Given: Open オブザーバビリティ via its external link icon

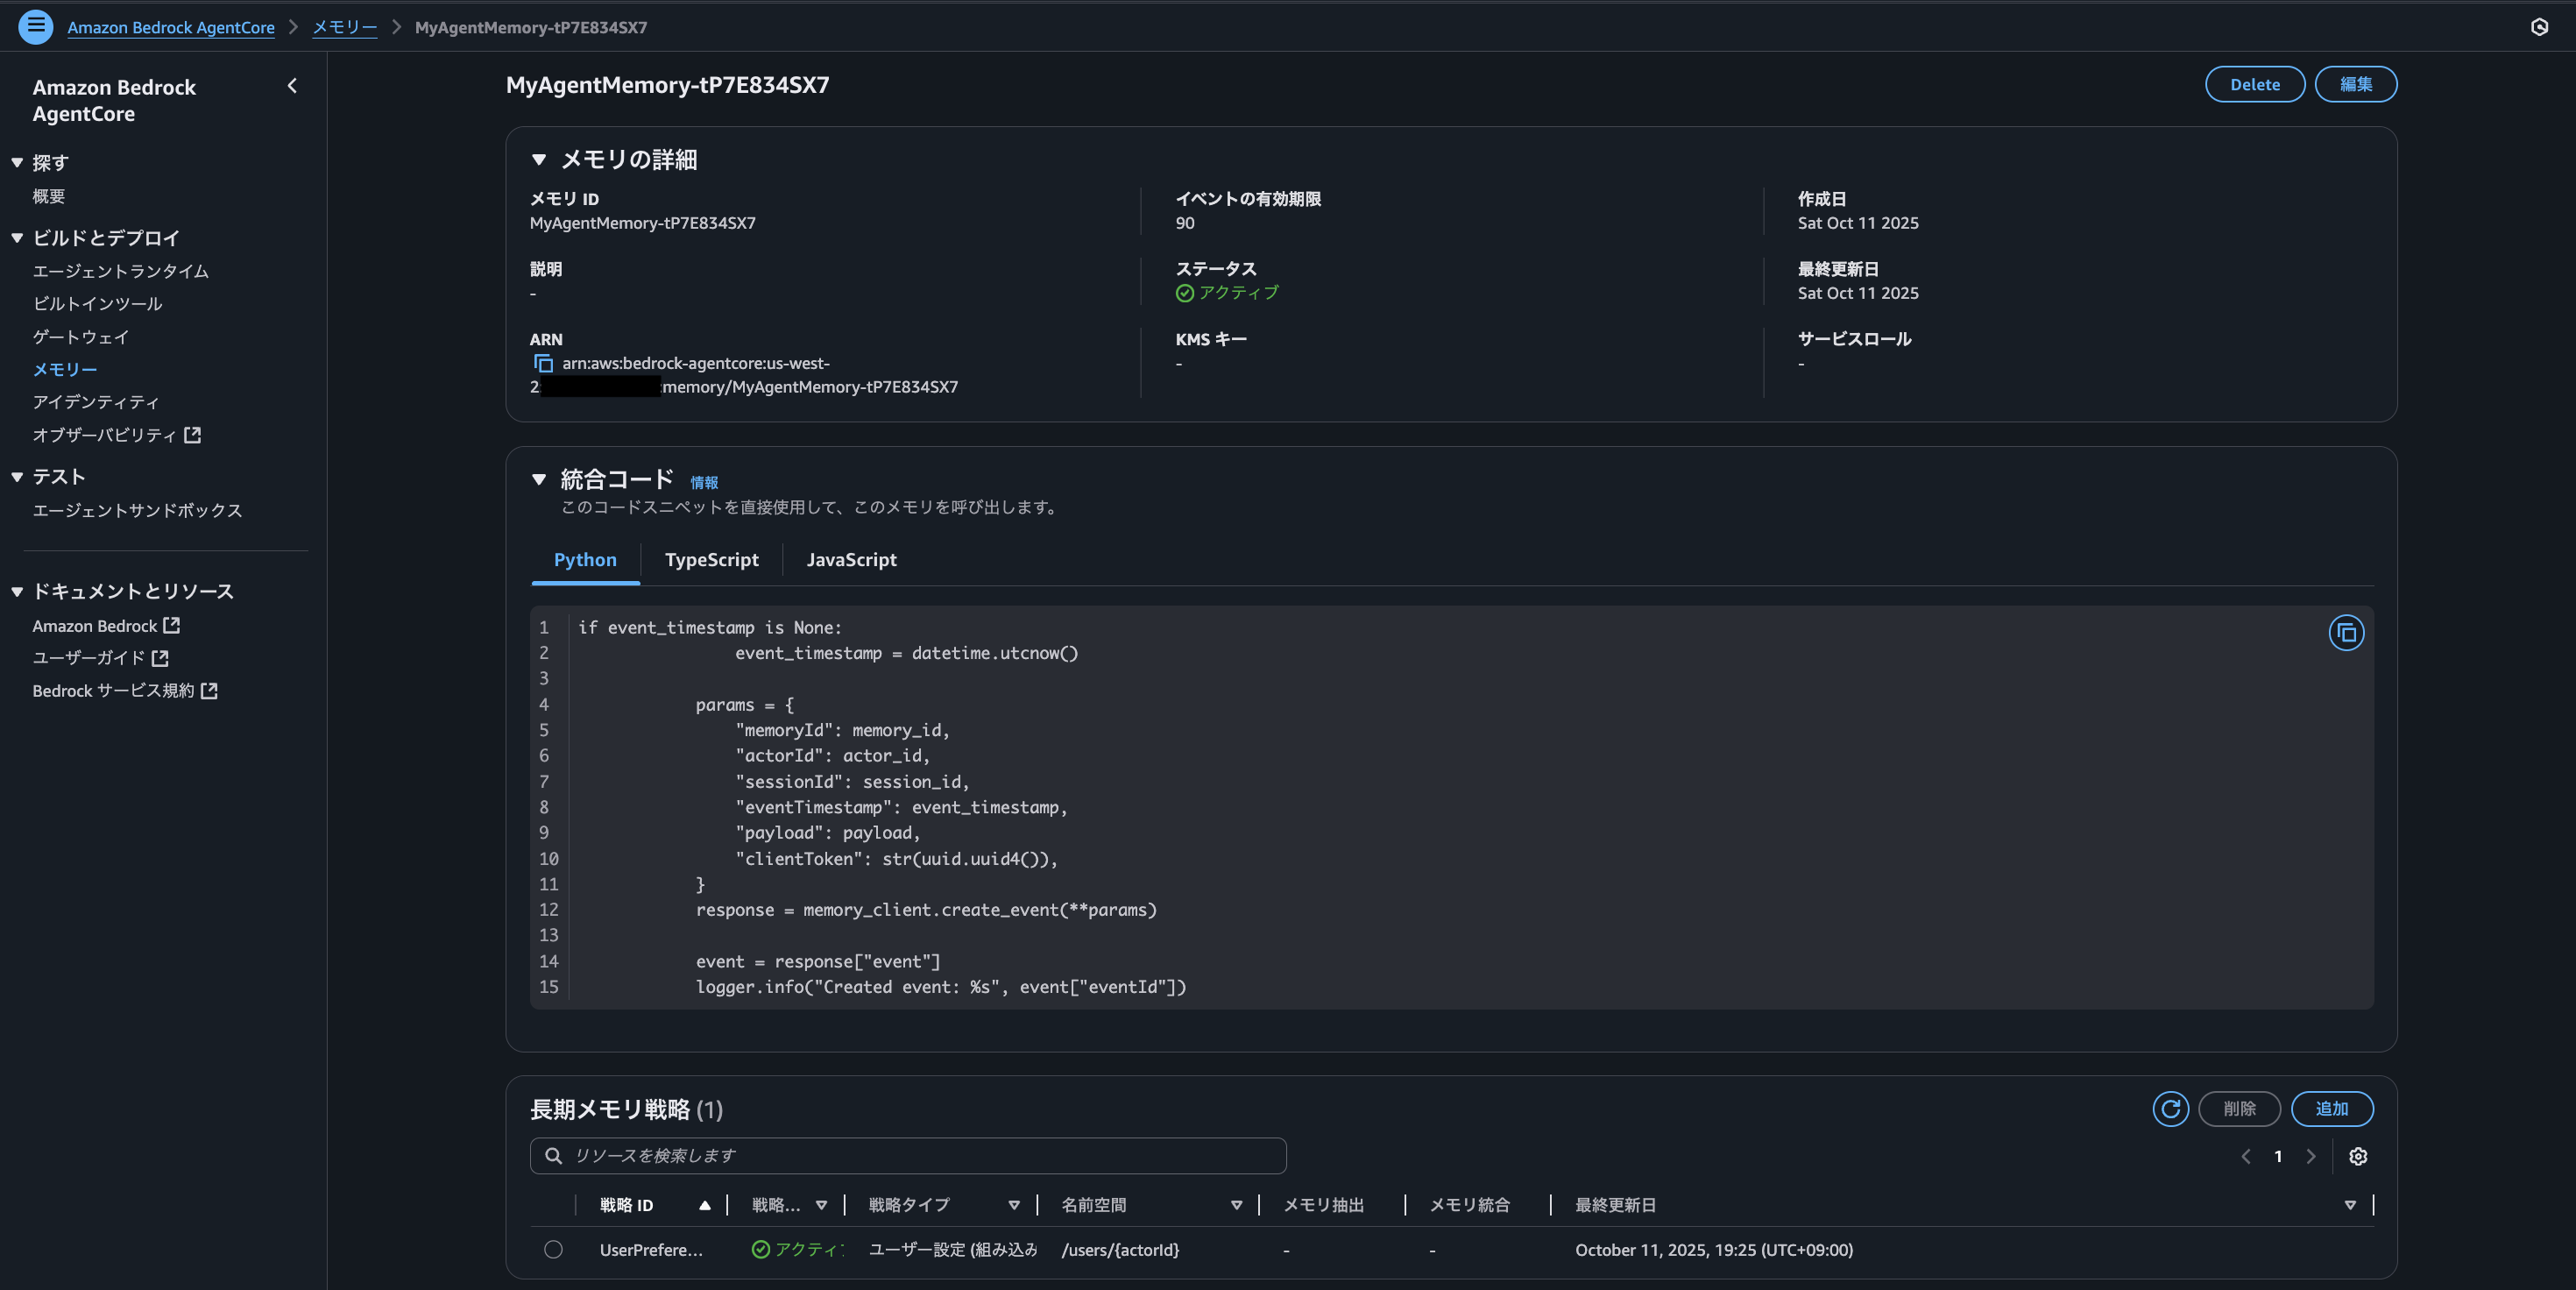Looking at the screenshot, I should (x=194, y=434).
